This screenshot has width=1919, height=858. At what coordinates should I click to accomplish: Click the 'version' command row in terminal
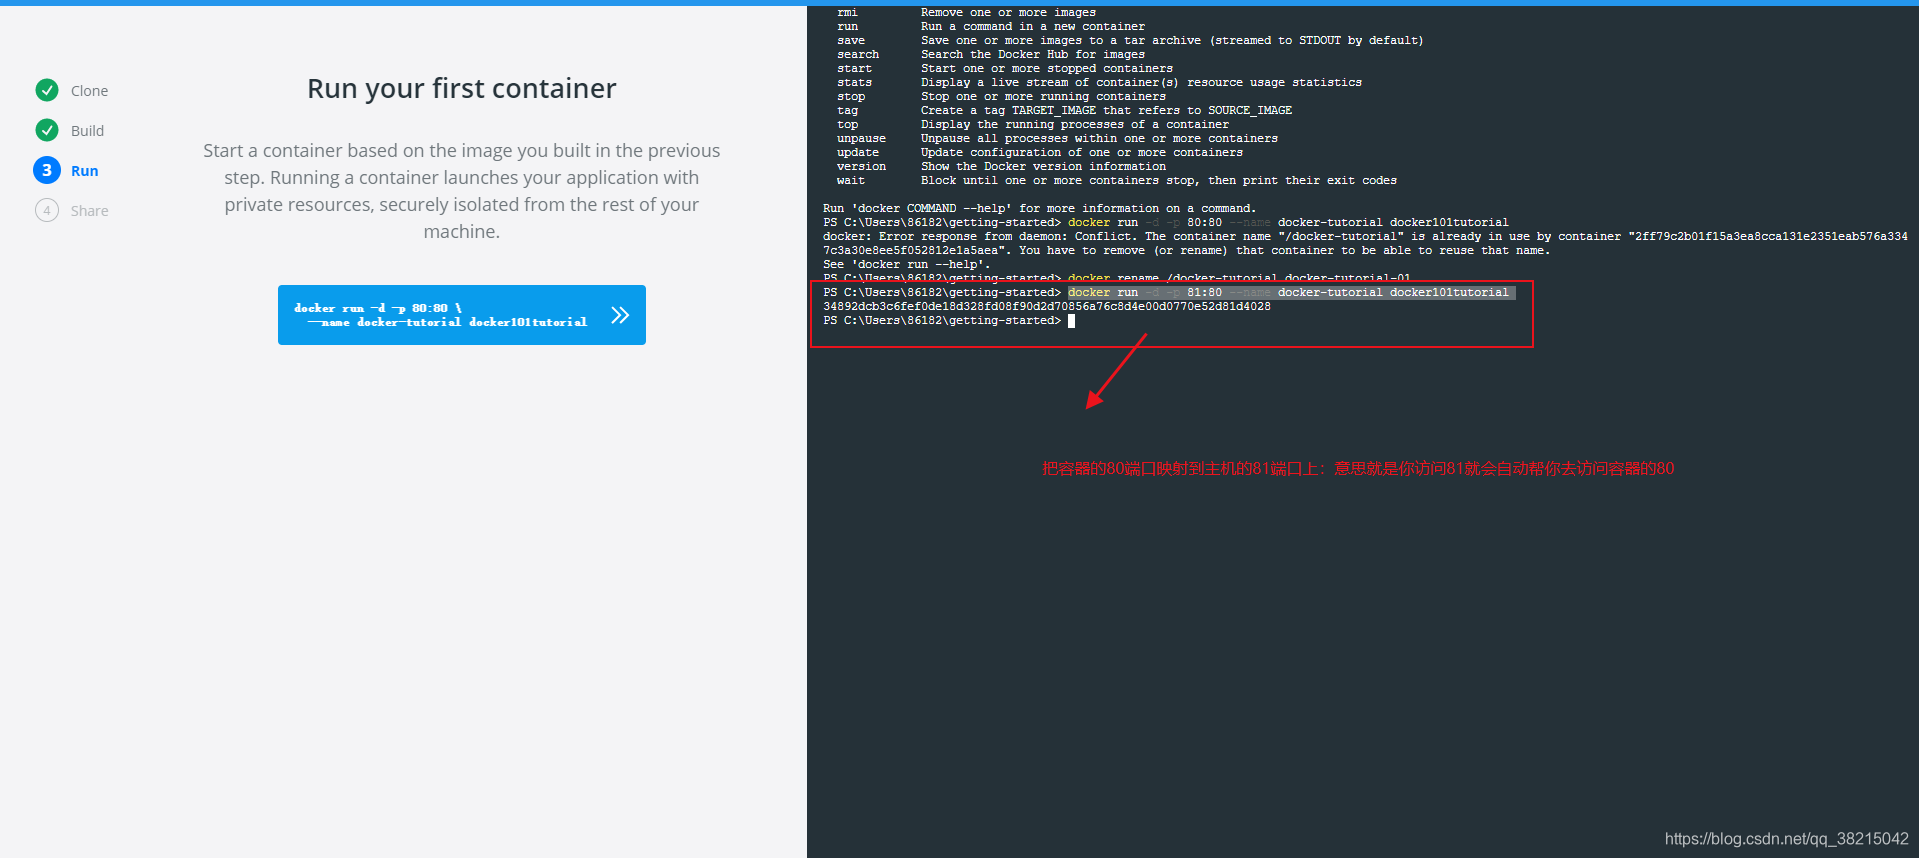click(1002, 167)
